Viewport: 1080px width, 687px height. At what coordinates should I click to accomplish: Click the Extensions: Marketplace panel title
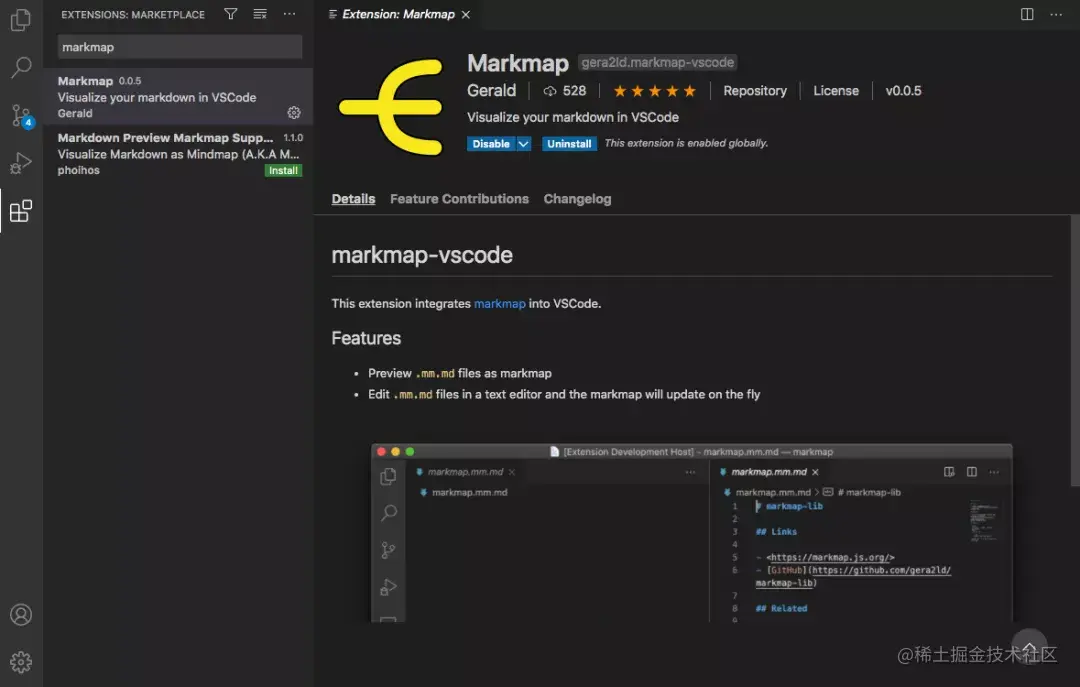coord(133,14)
